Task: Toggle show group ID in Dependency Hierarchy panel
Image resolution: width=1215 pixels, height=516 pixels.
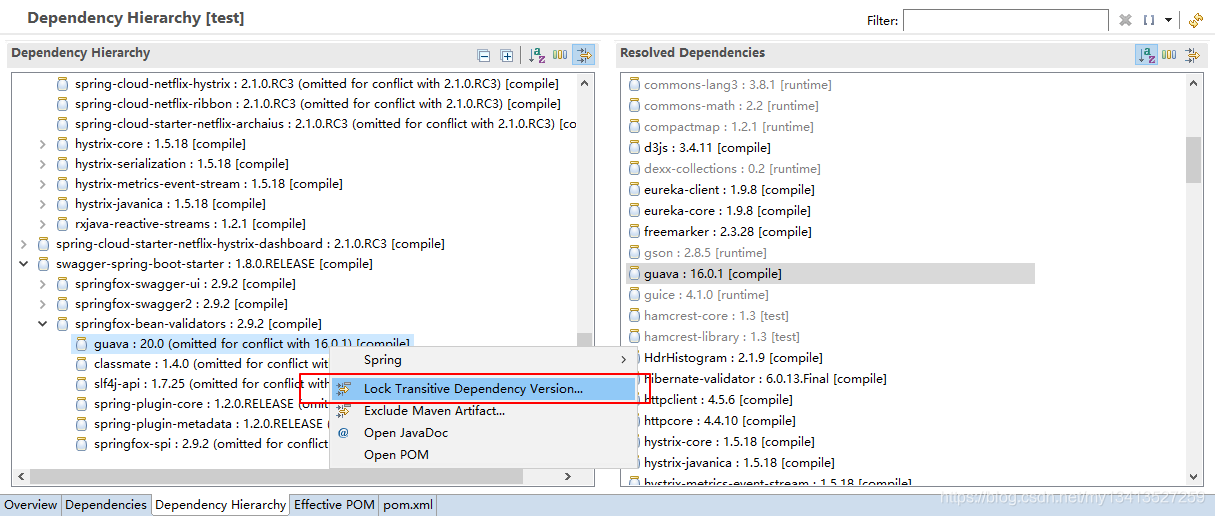Action: tap(560, 55)
